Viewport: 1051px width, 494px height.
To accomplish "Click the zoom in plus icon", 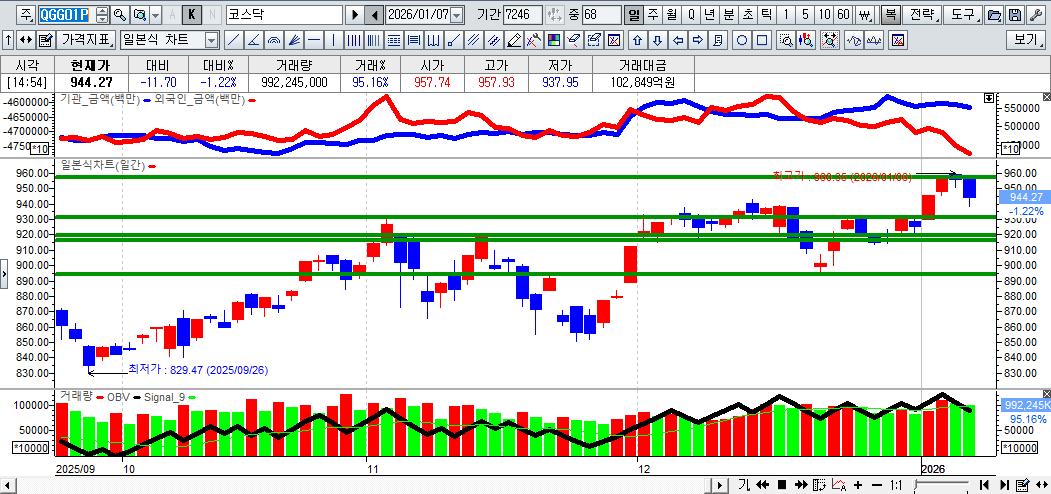I will click(858, 485).
